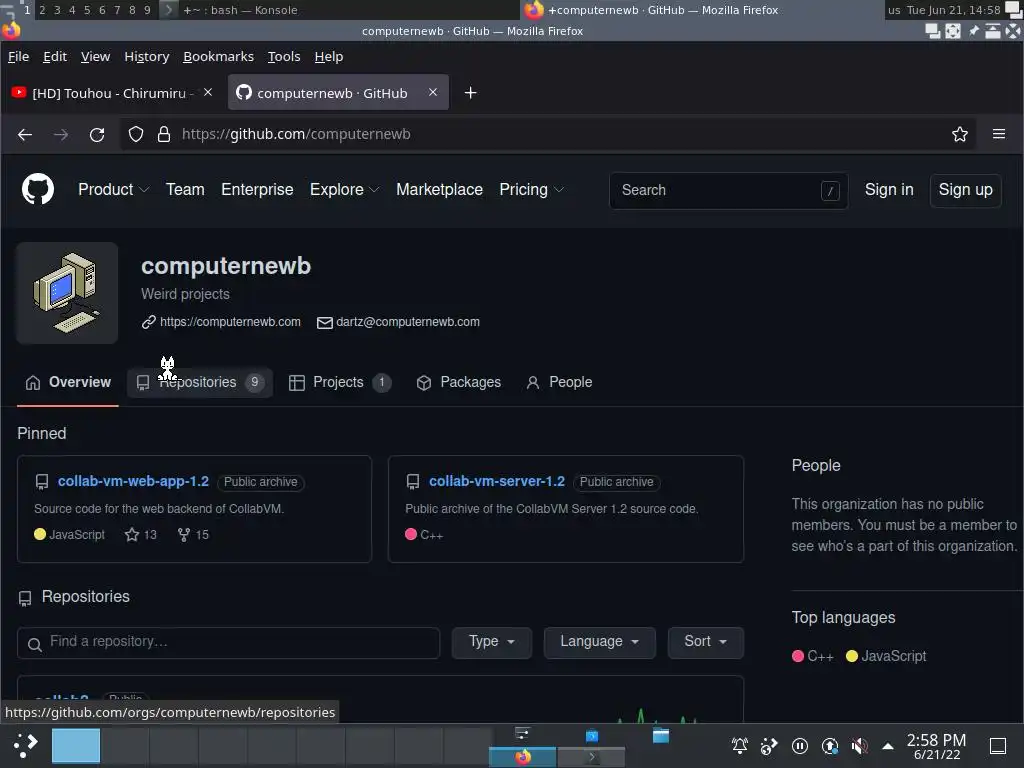Image resolution: width=1024 pixels, height=768 pixels.
Task: Open the History menu
Action: pos(146,57)
